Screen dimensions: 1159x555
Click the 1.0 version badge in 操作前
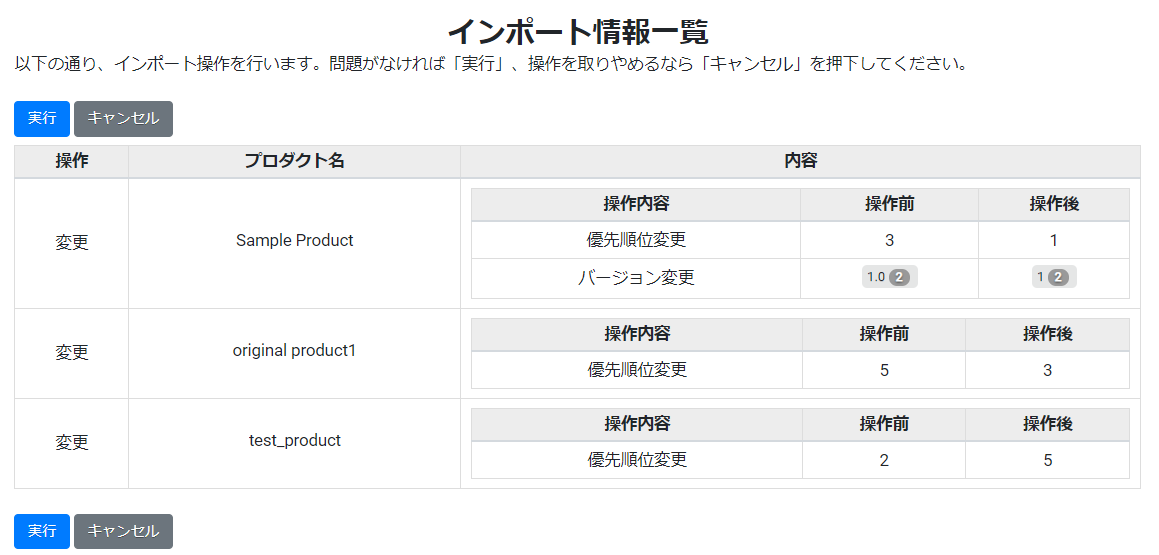(x=889, y=278)
